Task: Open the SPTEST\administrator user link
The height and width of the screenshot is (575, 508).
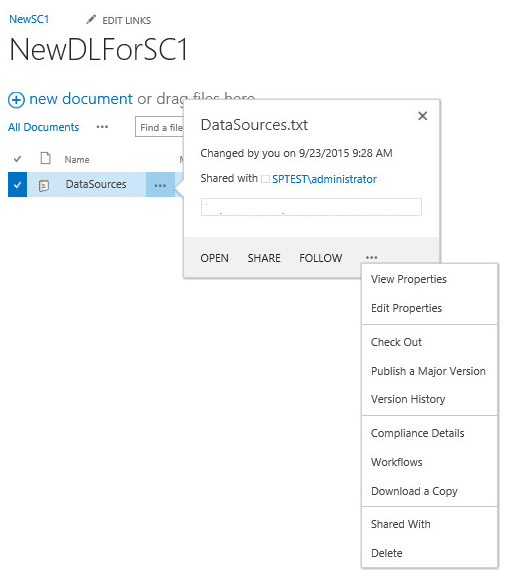Action: pyautogui.click(x=324, y=179)
